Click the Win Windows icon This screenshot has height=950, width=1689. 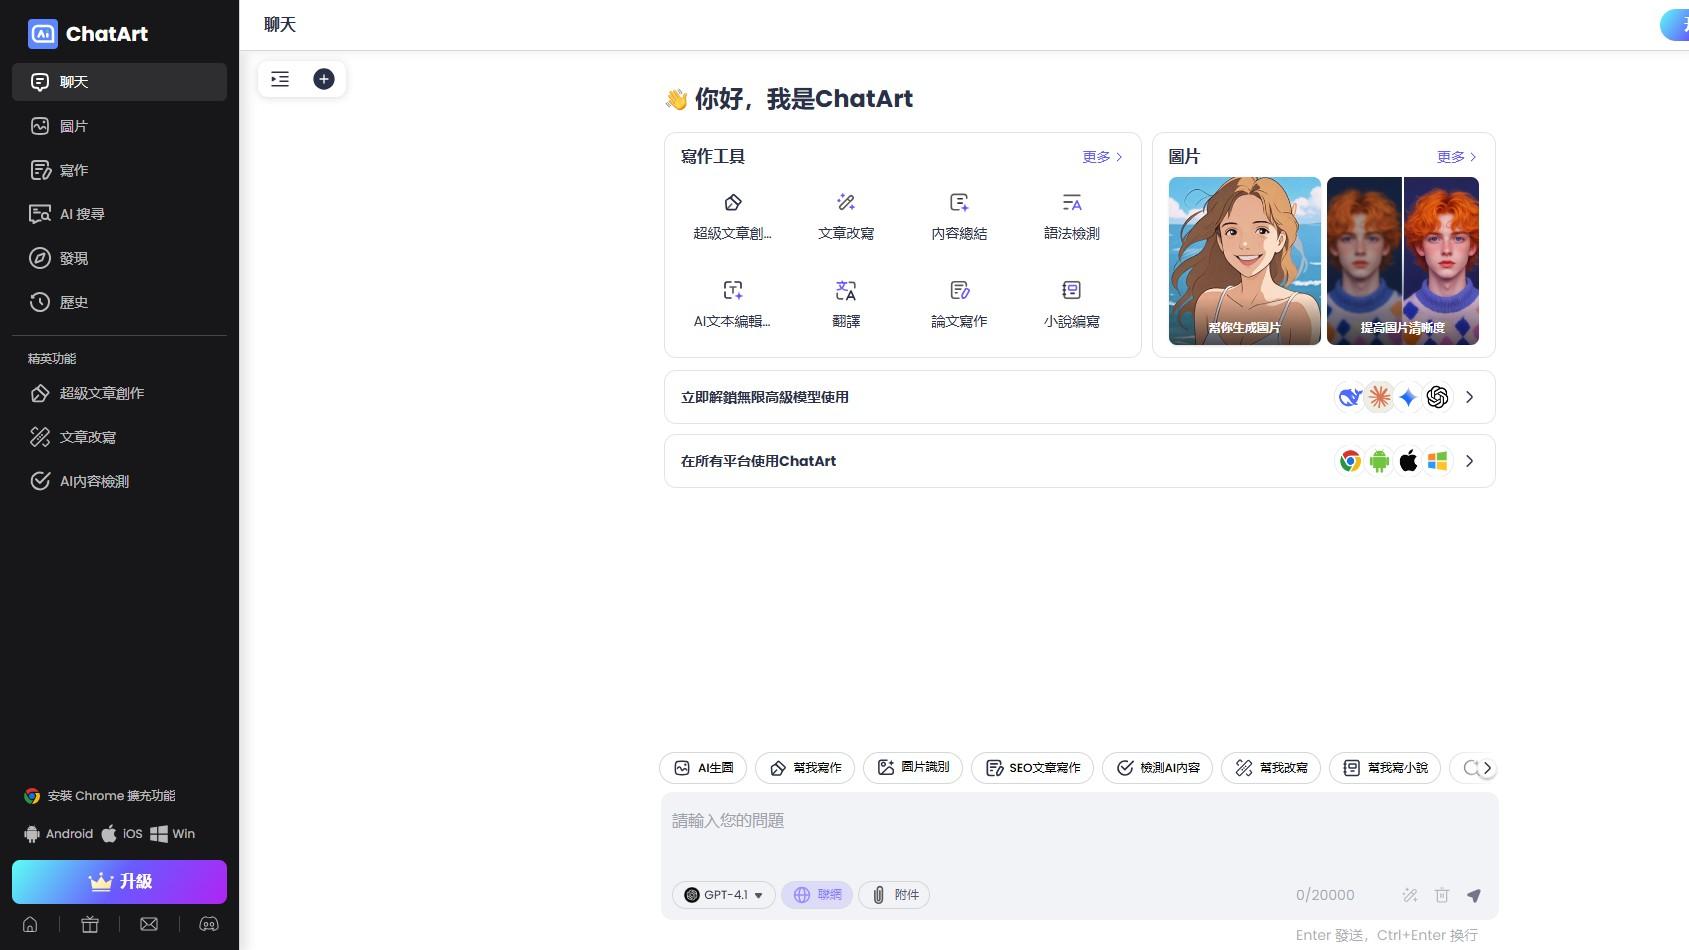click(159, 834)
